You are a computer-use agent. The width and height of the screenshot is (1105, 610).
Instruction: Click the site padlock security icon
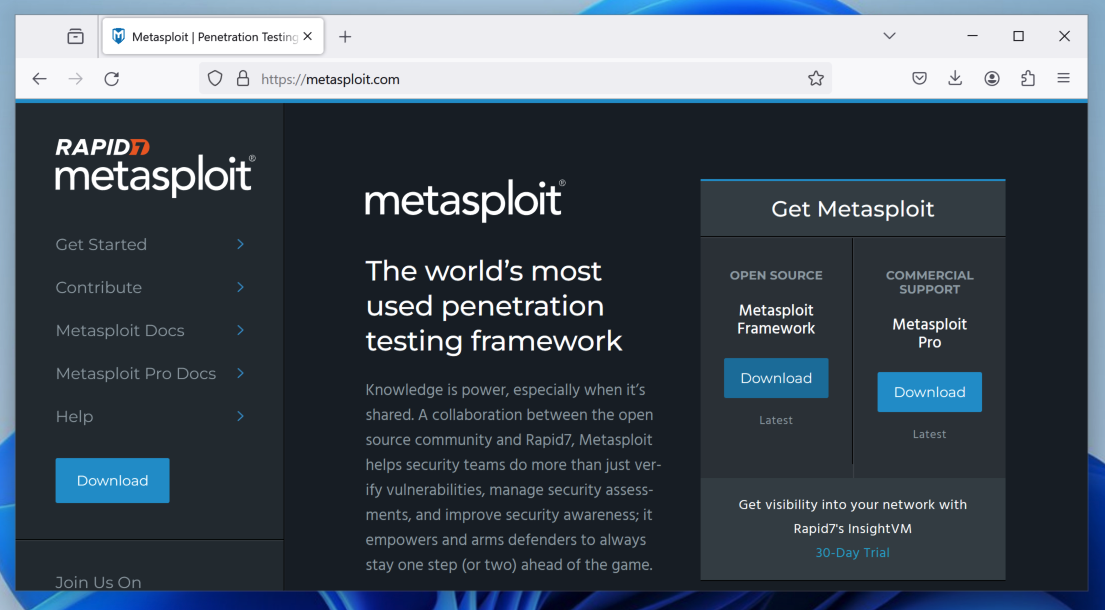point(242,78)
